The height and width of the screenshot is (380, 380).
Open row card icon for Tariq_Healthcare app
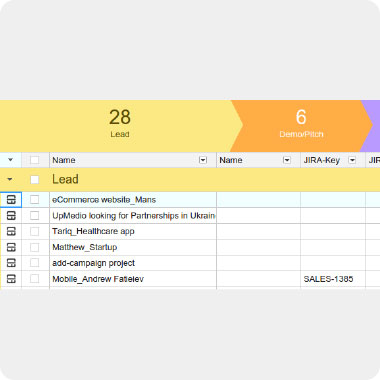click(x=11, y=231)
